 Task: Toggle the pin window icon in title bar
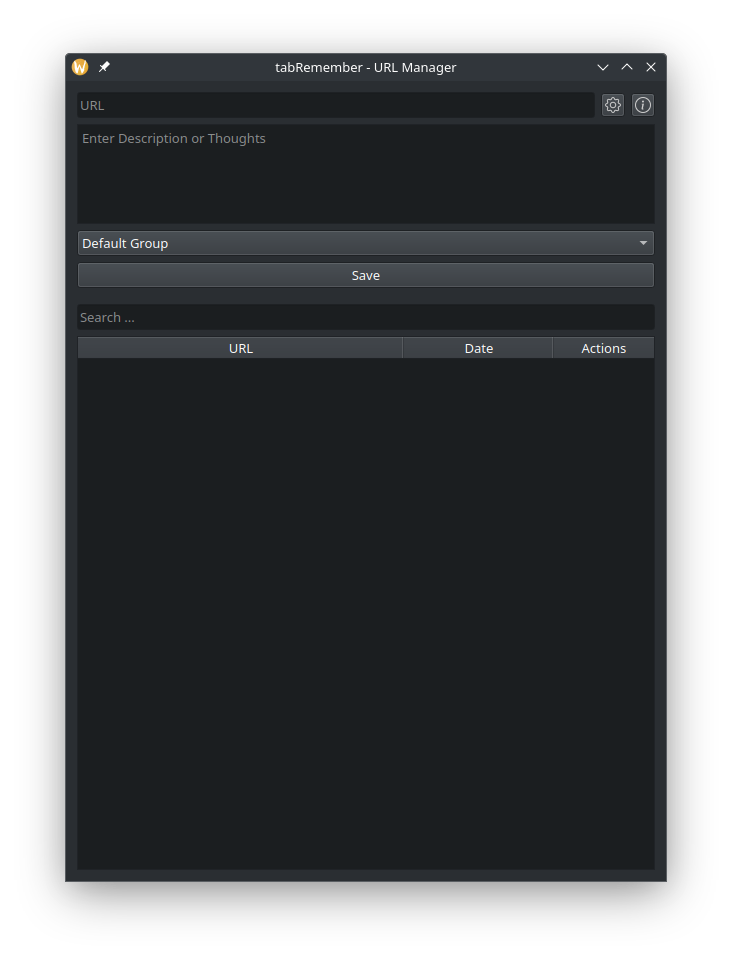point(104,67)
